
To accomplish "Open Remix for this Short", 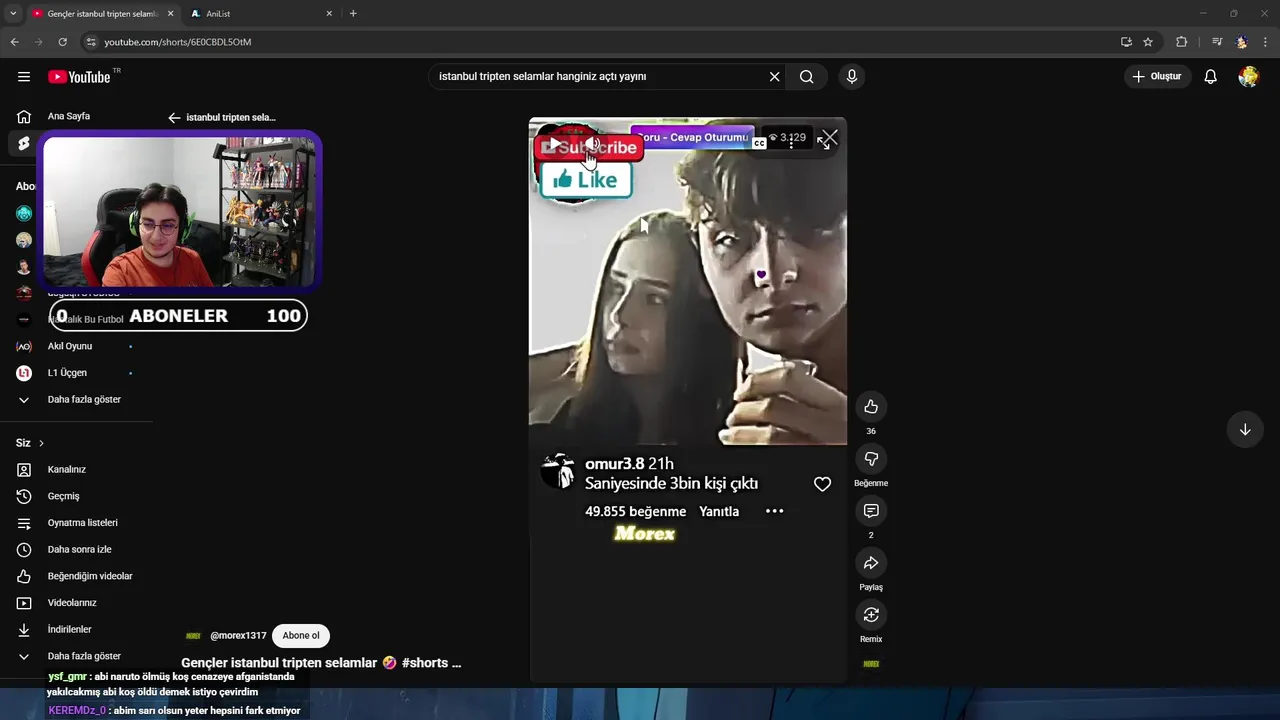I will pyautogui.click(x=871, y=615).
